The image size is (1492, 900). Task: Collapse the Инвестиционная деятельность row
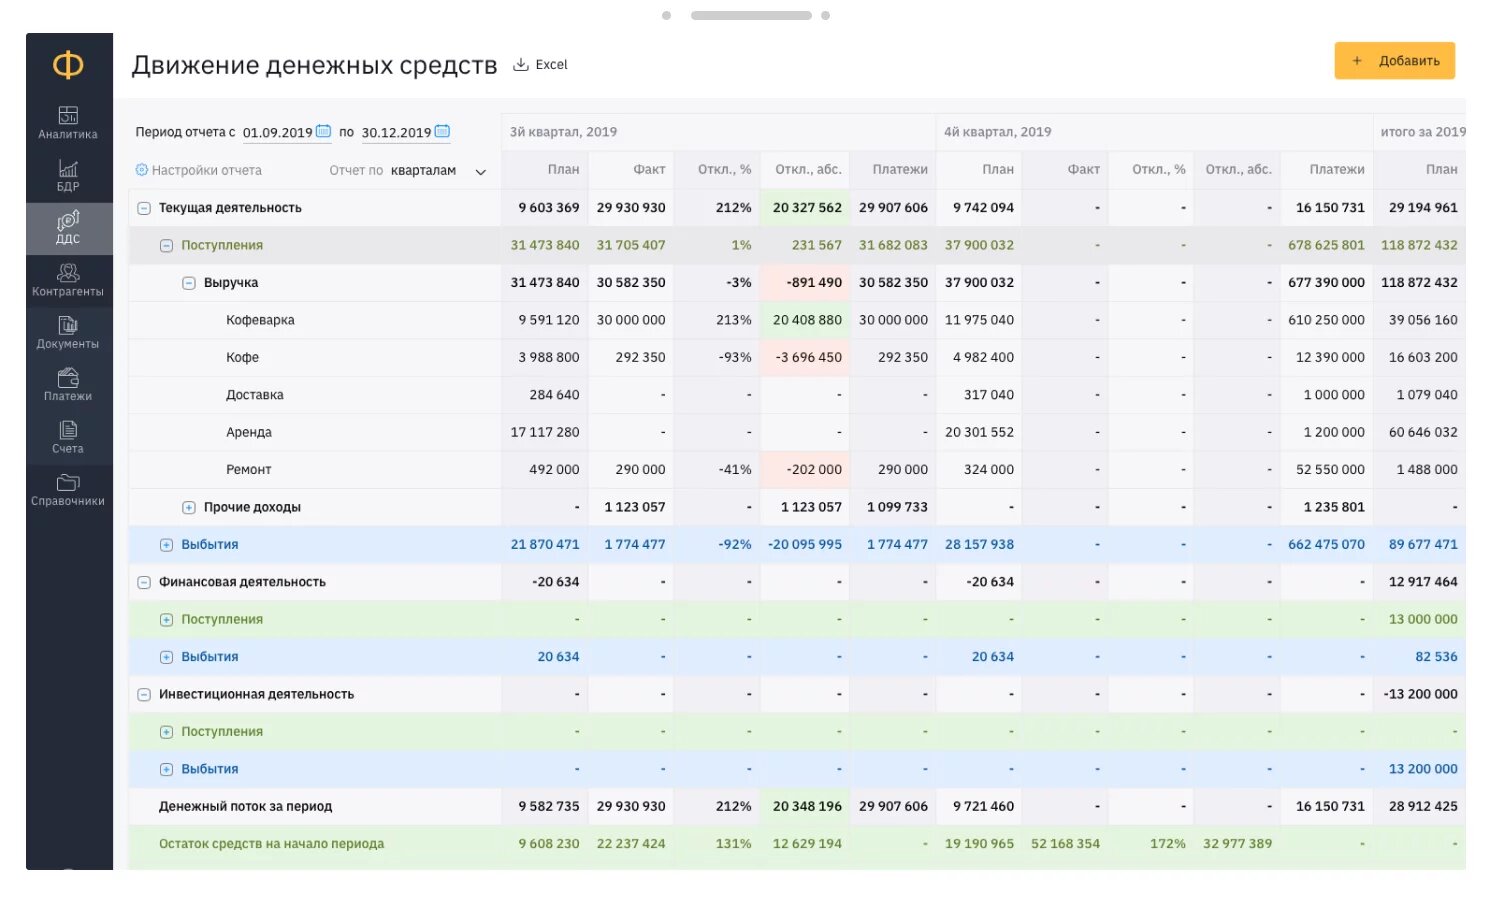pyautogui.click(x=144, y=694)
